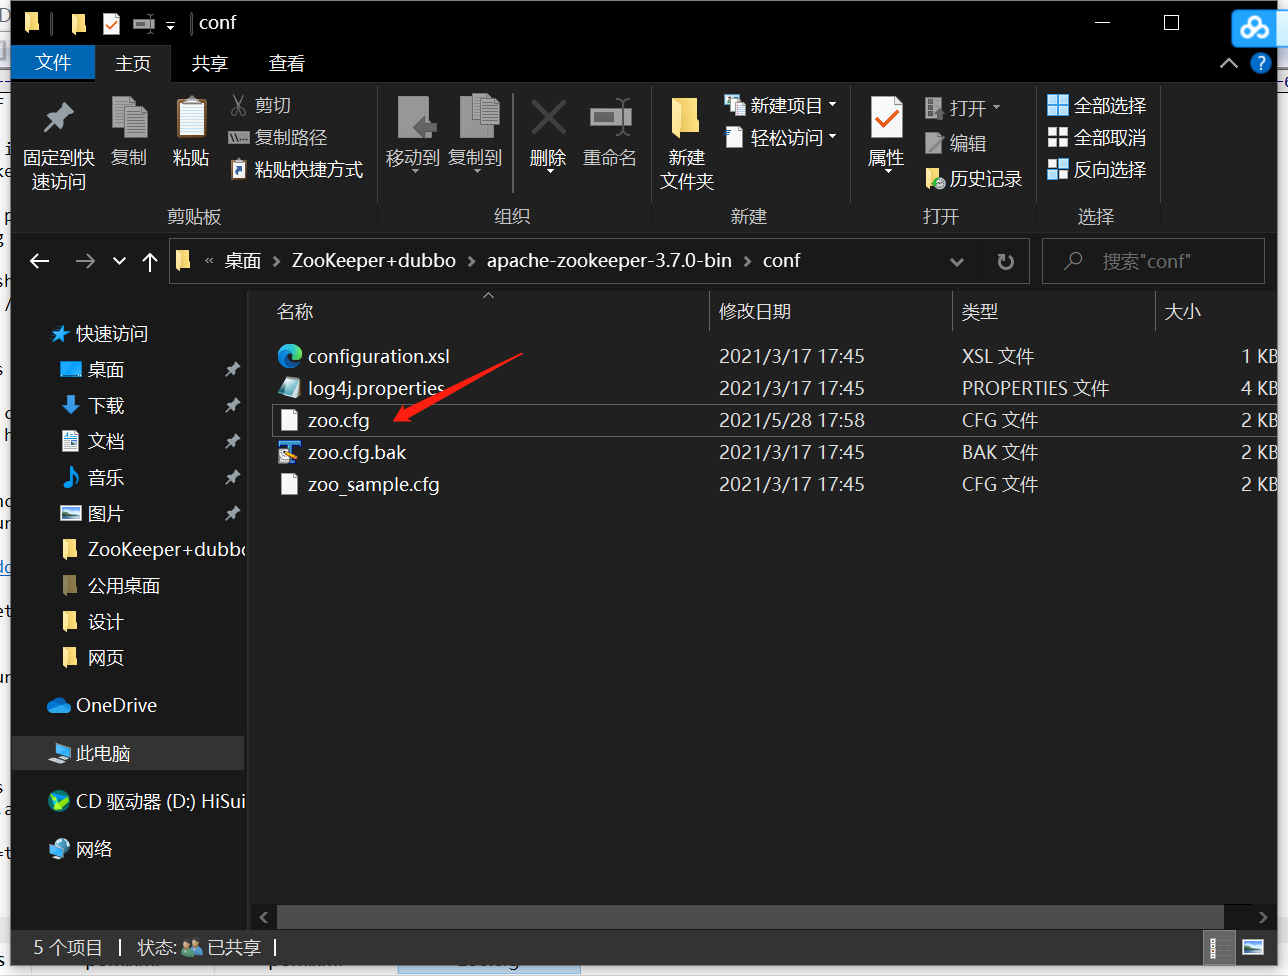Click Copy path in clipboard group
The width and height of the screenshot is (1288, 976).
pyautogui.click(x=278, y=137)
